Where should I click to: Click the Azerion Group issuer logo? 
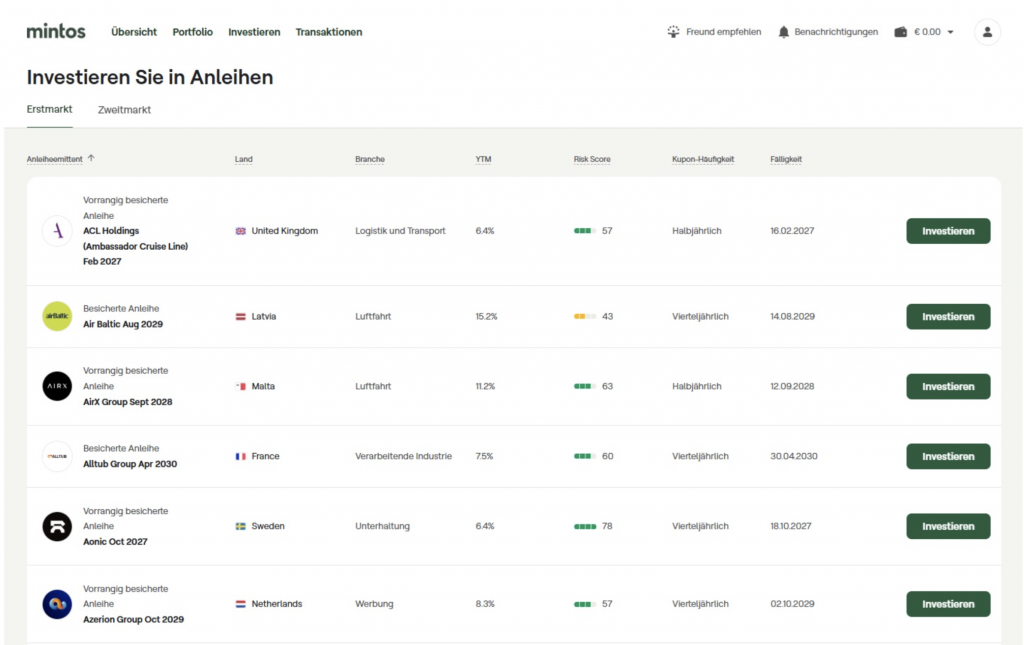57,604
